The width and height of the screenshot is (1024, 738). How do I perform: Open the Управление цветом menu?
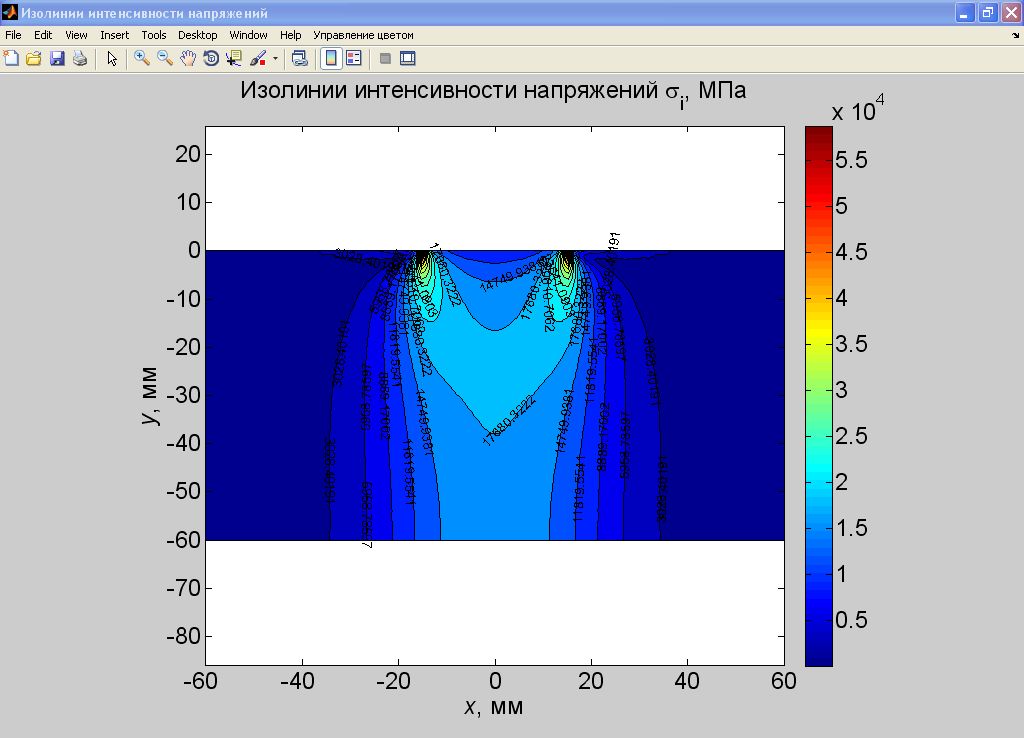[363, 35]
